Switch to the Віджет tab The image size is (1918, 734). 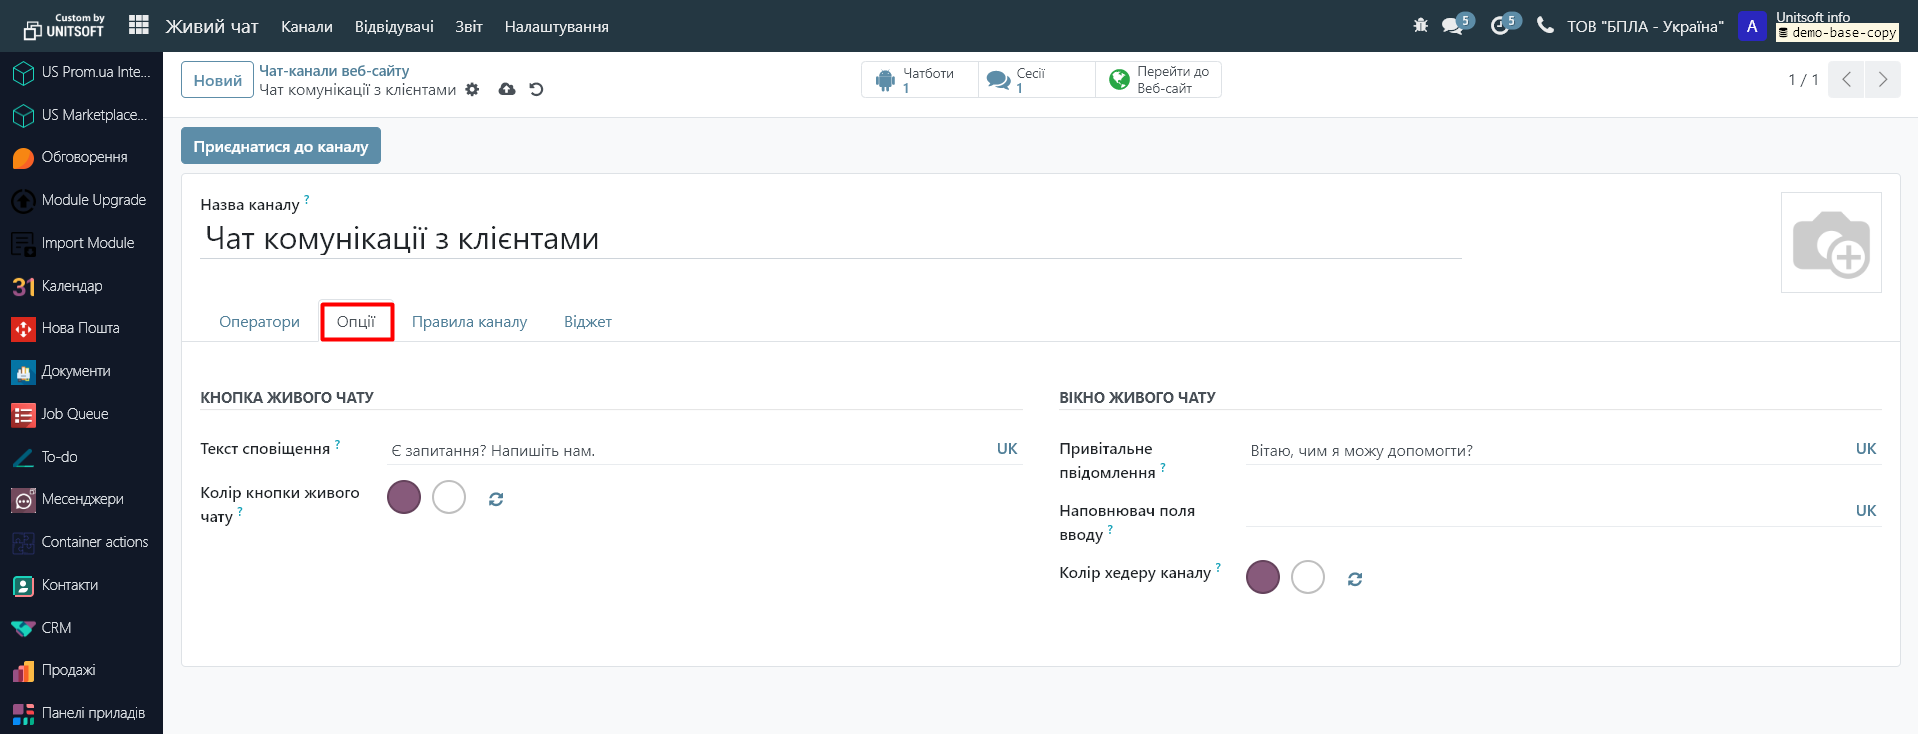(x=587, y=322)
